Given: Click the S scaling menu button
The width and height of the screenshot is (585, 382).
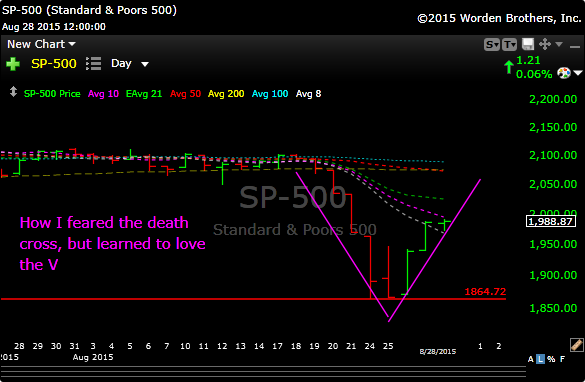Looking at the screenshot, I should pos(492,45).
